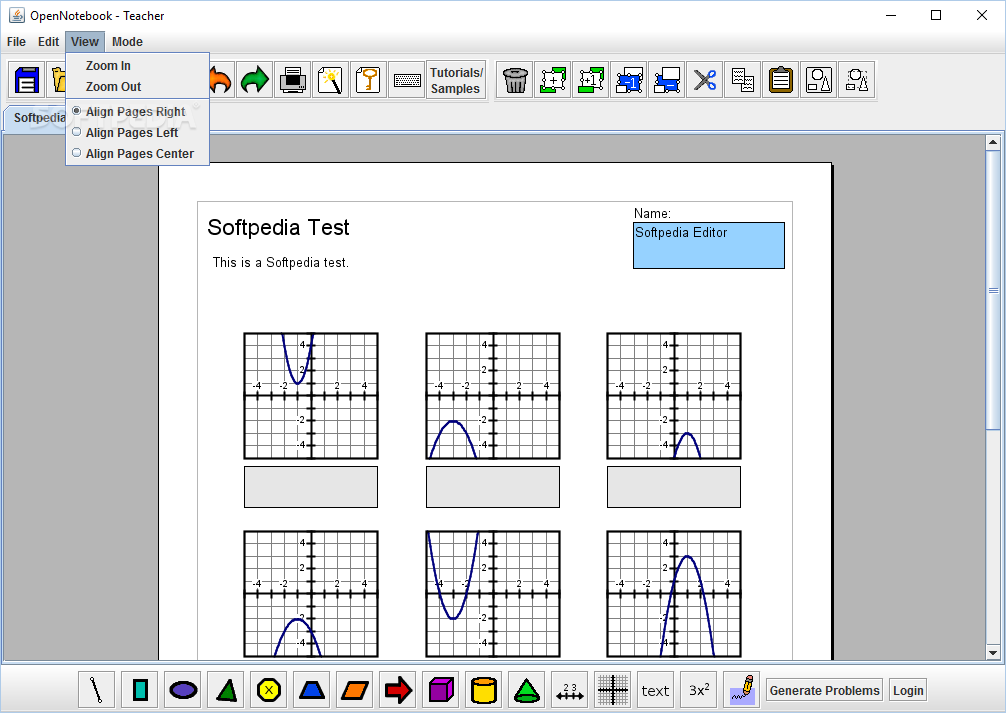Viewport: 1006px width, 713px height.
Task: Select the top-middle downward parabola graph
Action: pos(493,396)
